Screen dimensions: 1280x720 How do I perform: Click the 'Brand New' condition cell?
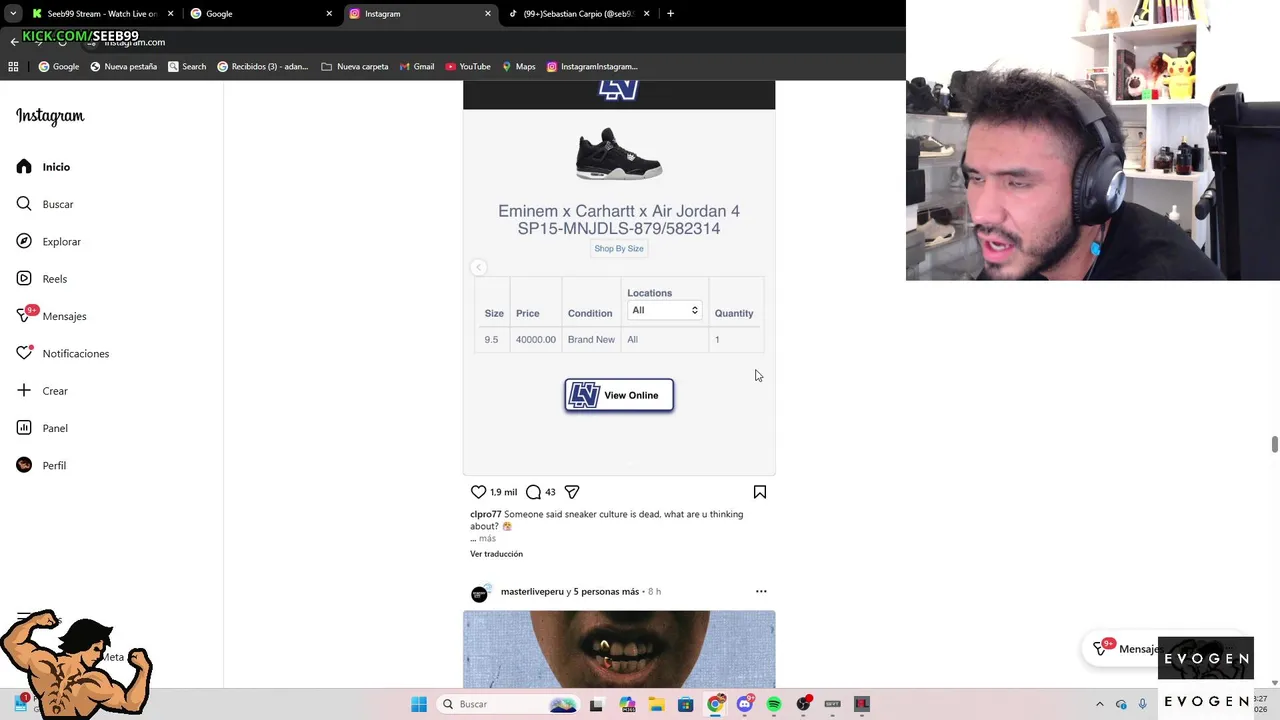pos(591,340)
